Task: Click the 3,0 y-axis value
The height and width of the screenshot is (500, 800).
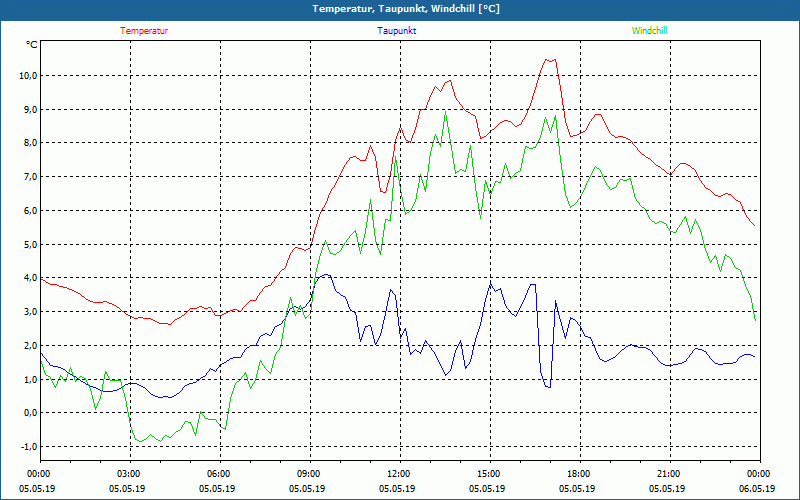Action: point(30,311)
